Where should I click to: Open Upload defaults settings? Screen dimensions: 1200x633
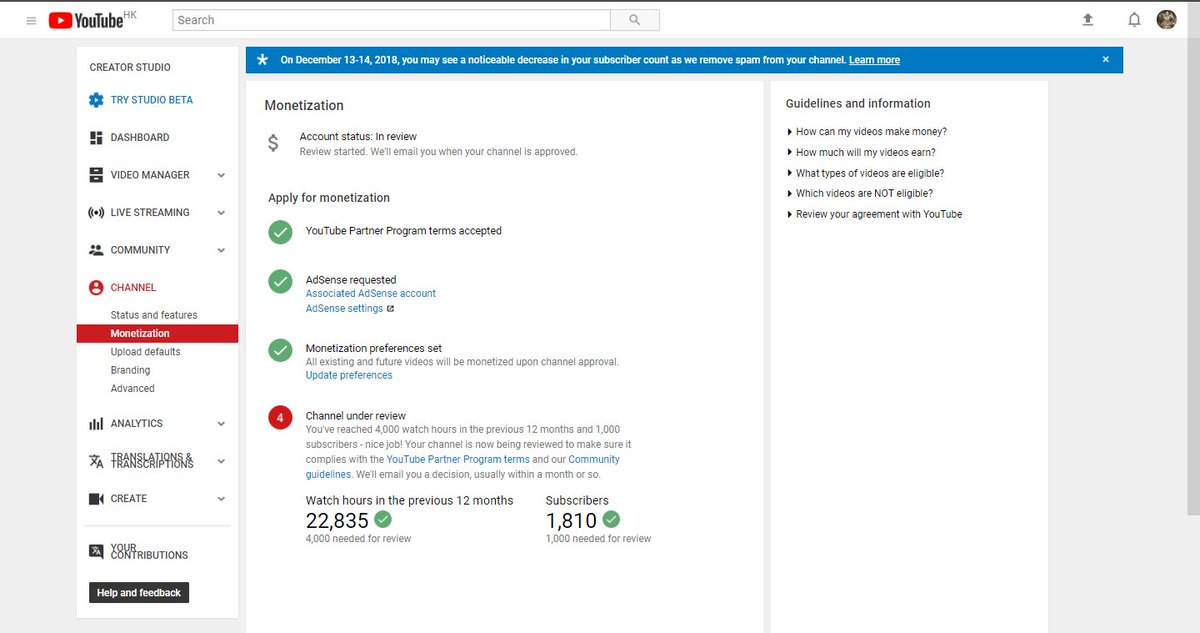pos(146,352)
